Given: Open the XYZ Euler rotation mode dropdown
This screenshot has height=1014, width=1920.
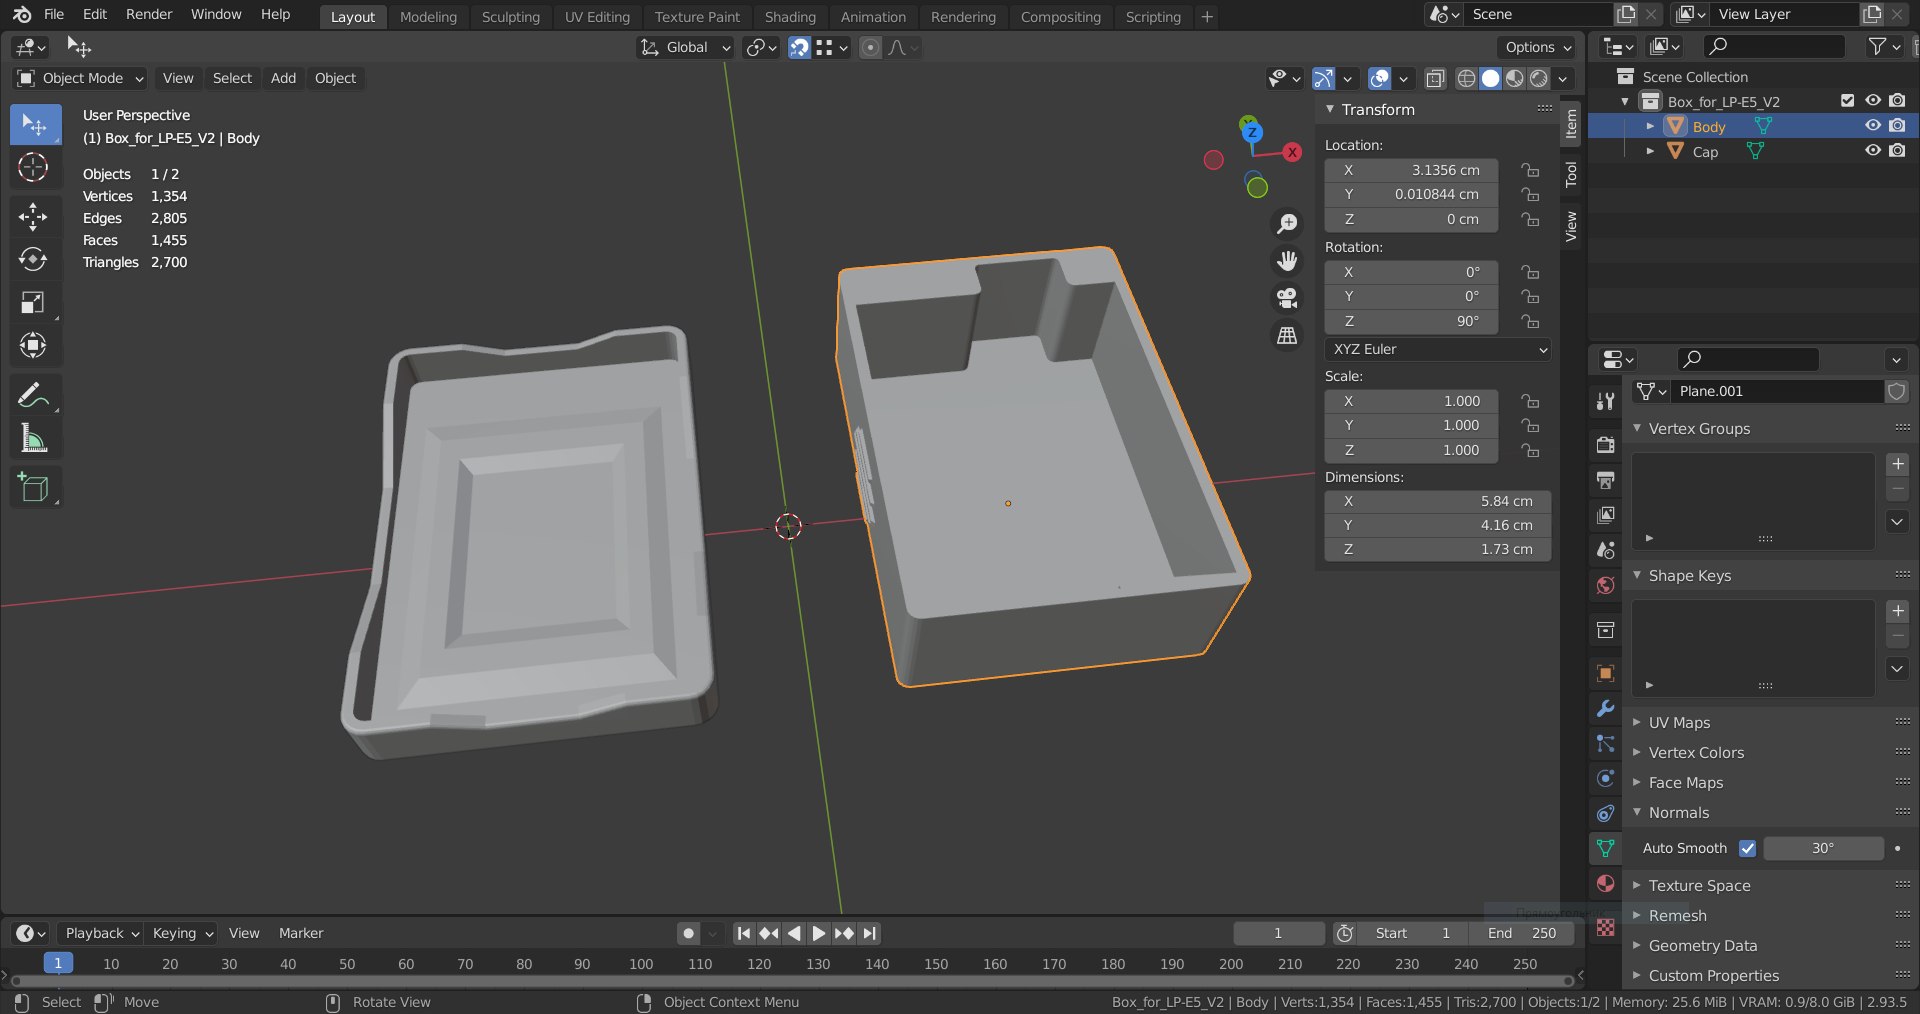Looking at the screenshot, I should pyautogui.click(x=1438, y=349).
